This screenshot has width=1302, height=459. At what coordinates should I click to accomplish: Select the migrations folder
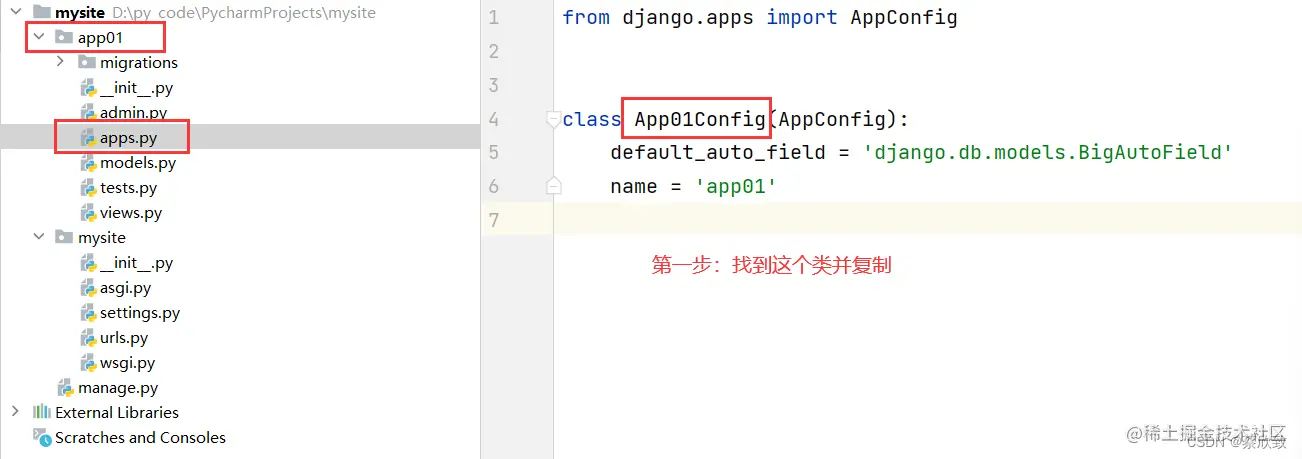[x=139, y=62]
